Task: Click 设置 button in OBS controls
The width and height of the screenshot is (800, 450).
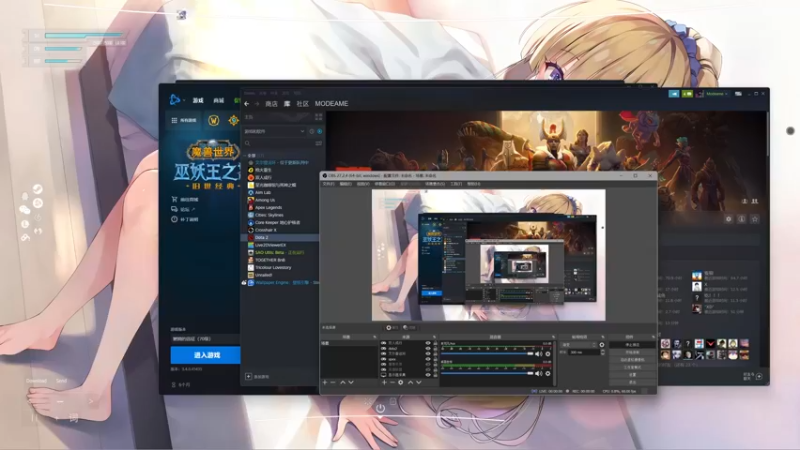Action: coord(632,374)
